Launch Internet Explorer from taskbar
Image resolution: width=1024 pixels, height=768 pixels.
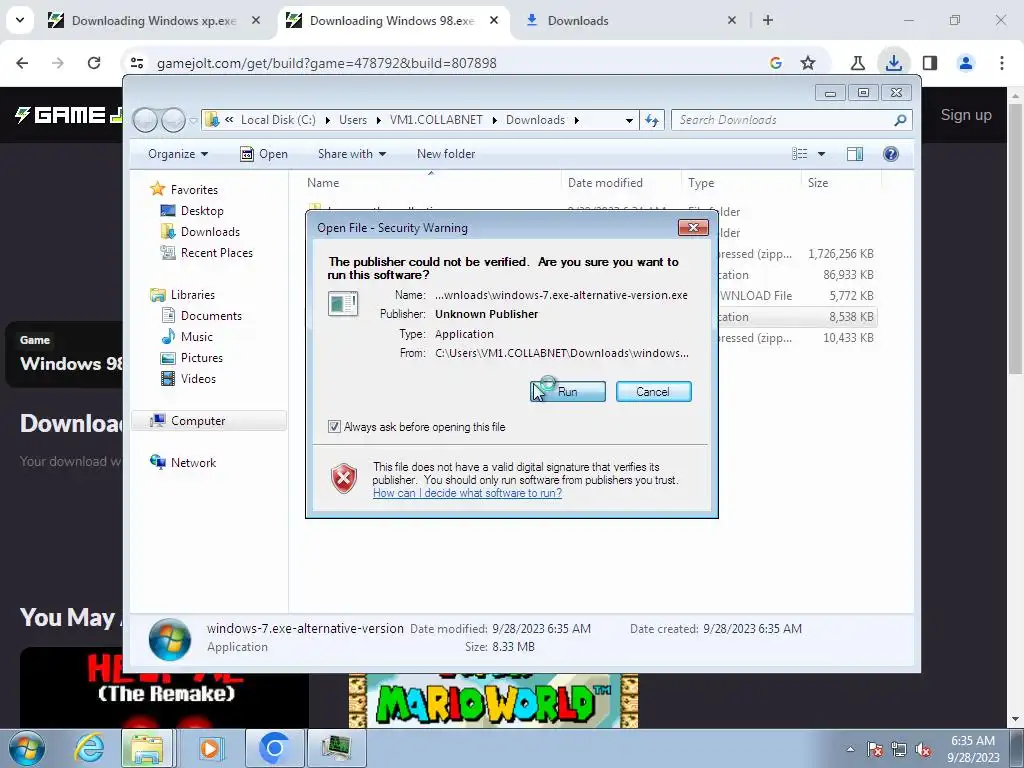click(89, 748)
